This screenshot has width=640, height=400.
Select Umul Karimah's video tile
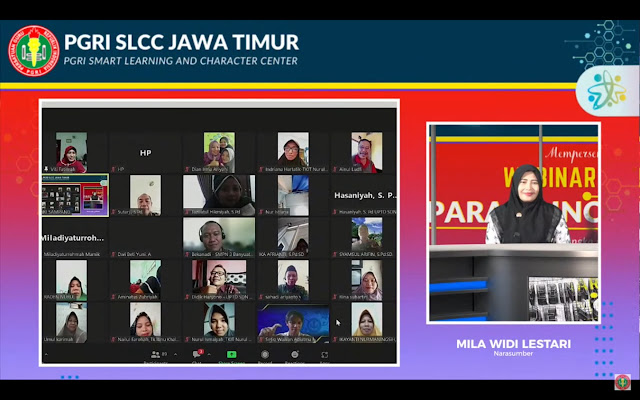tap(71, 322)
